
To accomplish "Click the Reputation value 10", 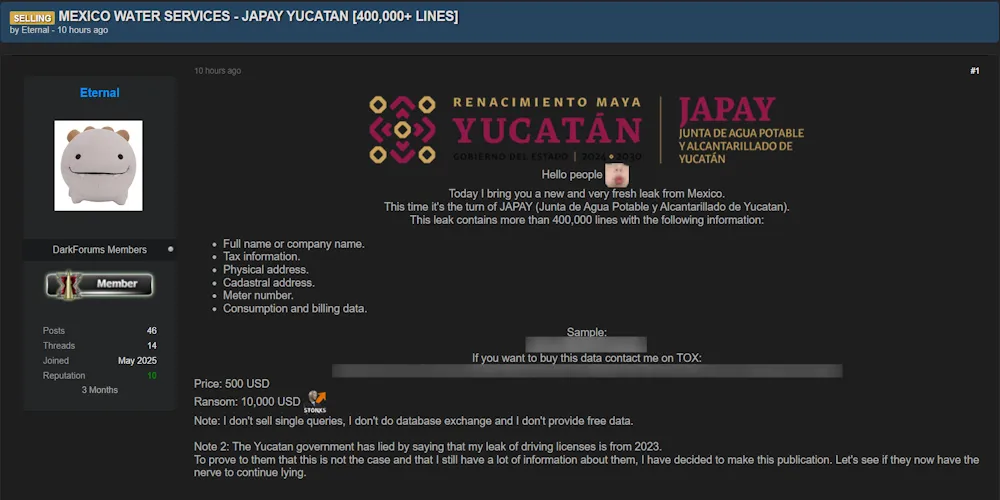I will (x=152, y=376).
